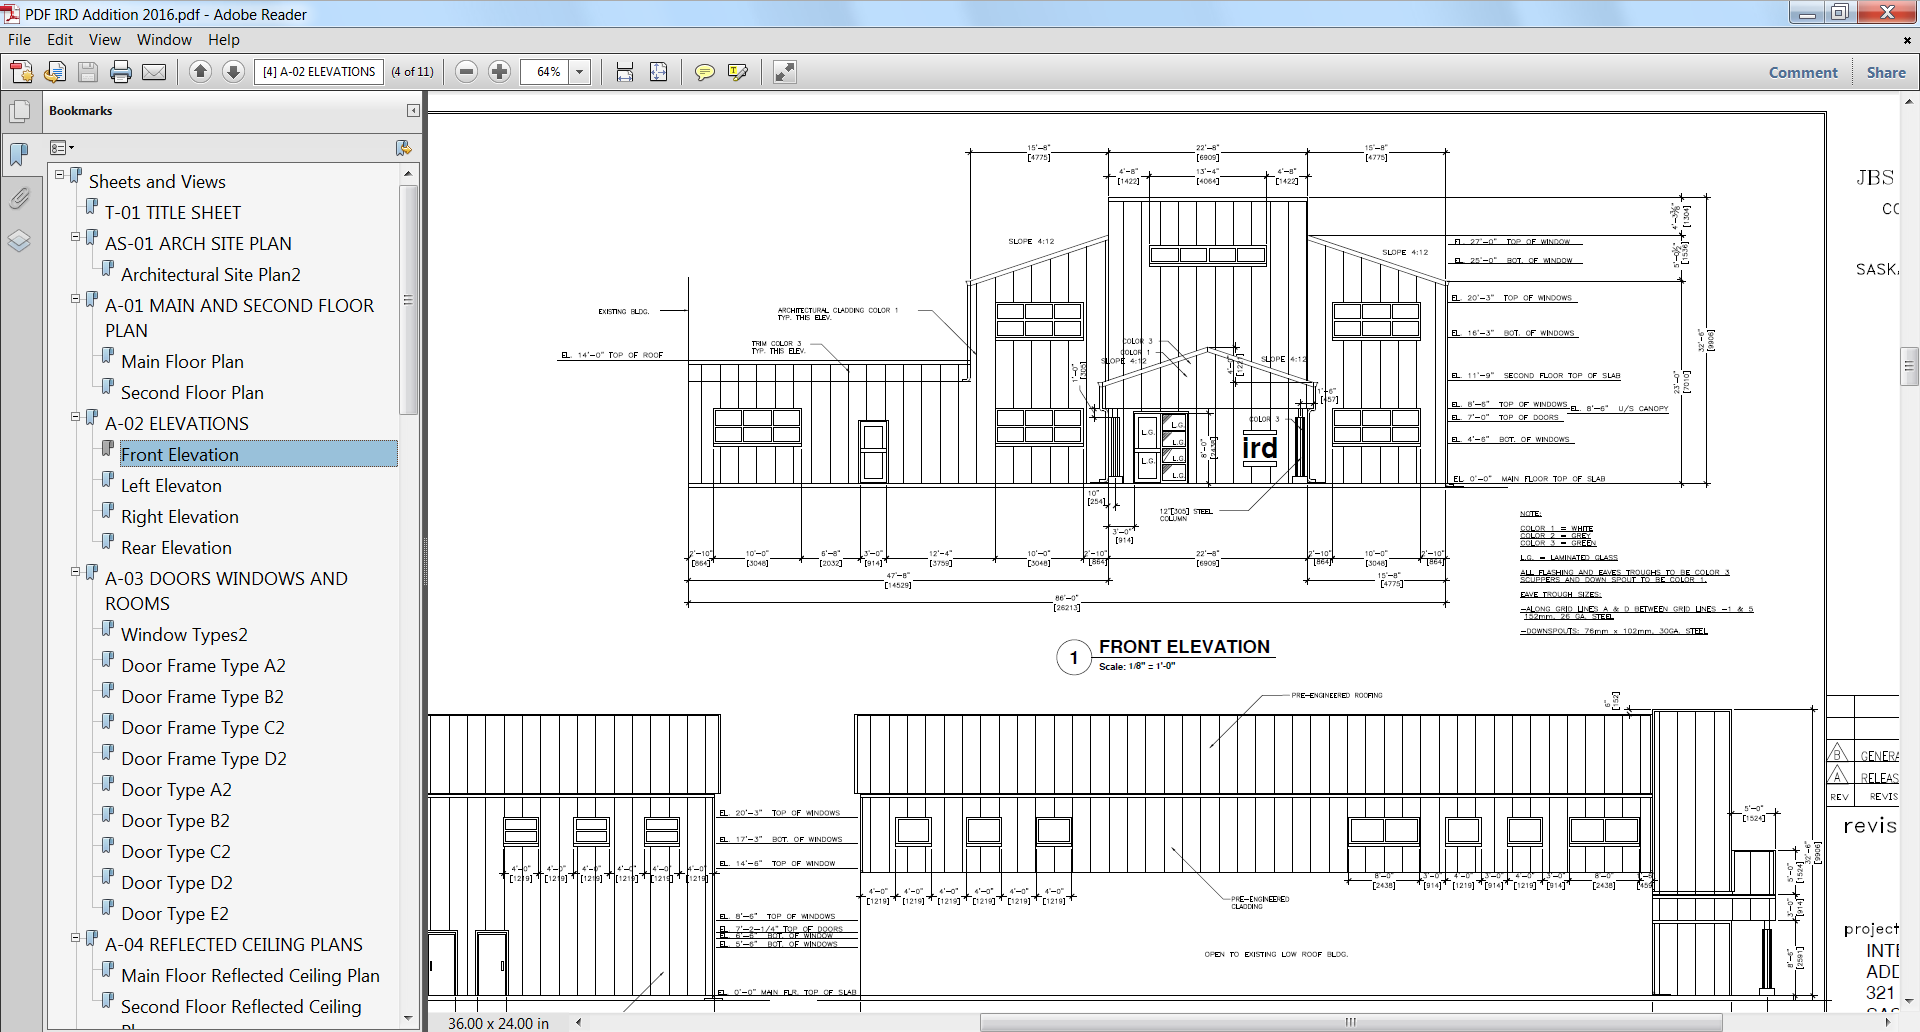Screen dimensions: 1920x1032
Task: Click the add sticky note icon
Action: pyautogui.click(x=704, y=72)
